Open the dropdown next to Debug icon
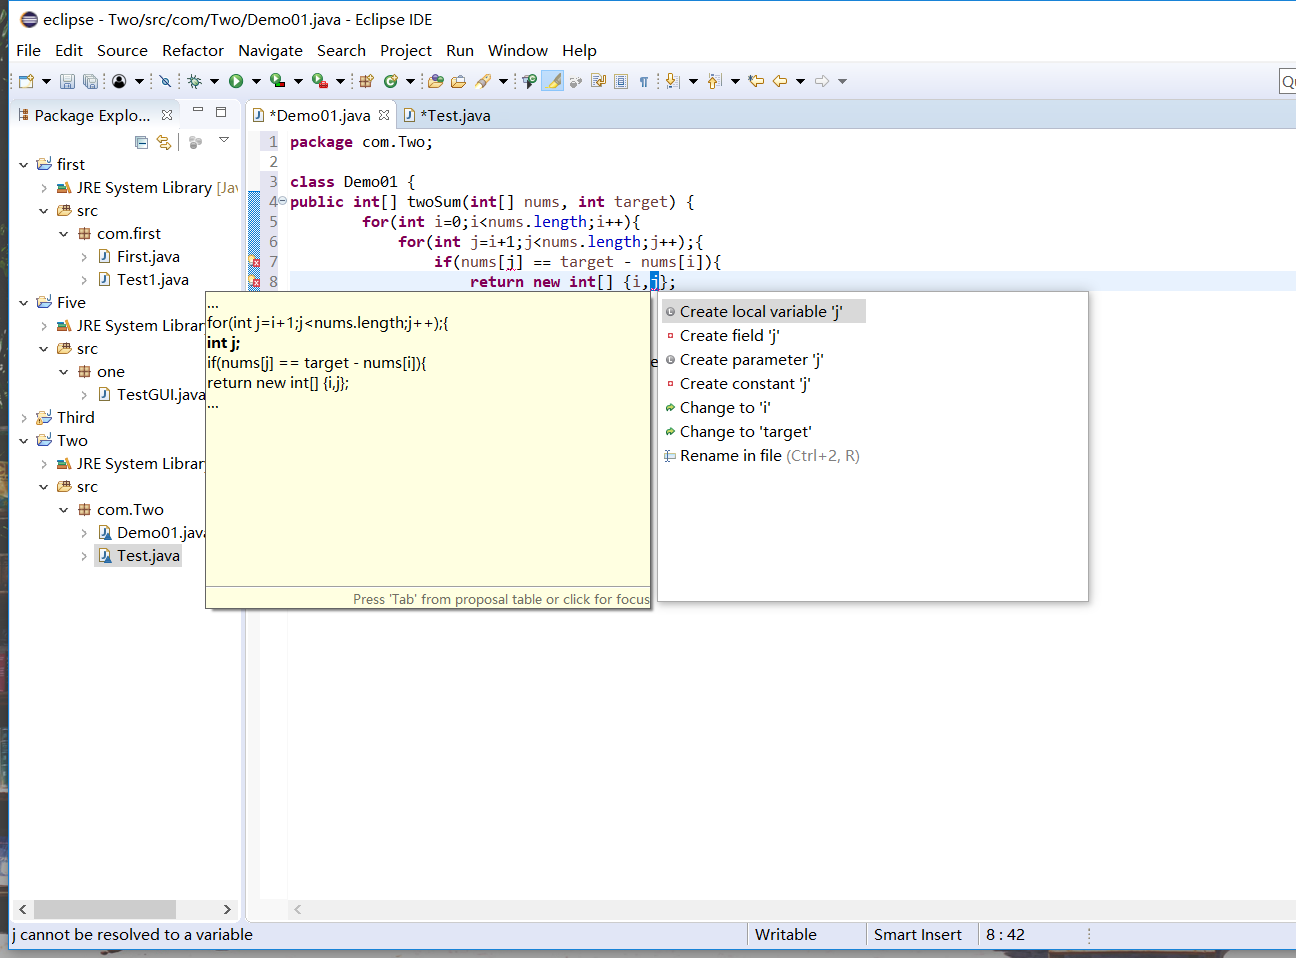 pos(214,81)
